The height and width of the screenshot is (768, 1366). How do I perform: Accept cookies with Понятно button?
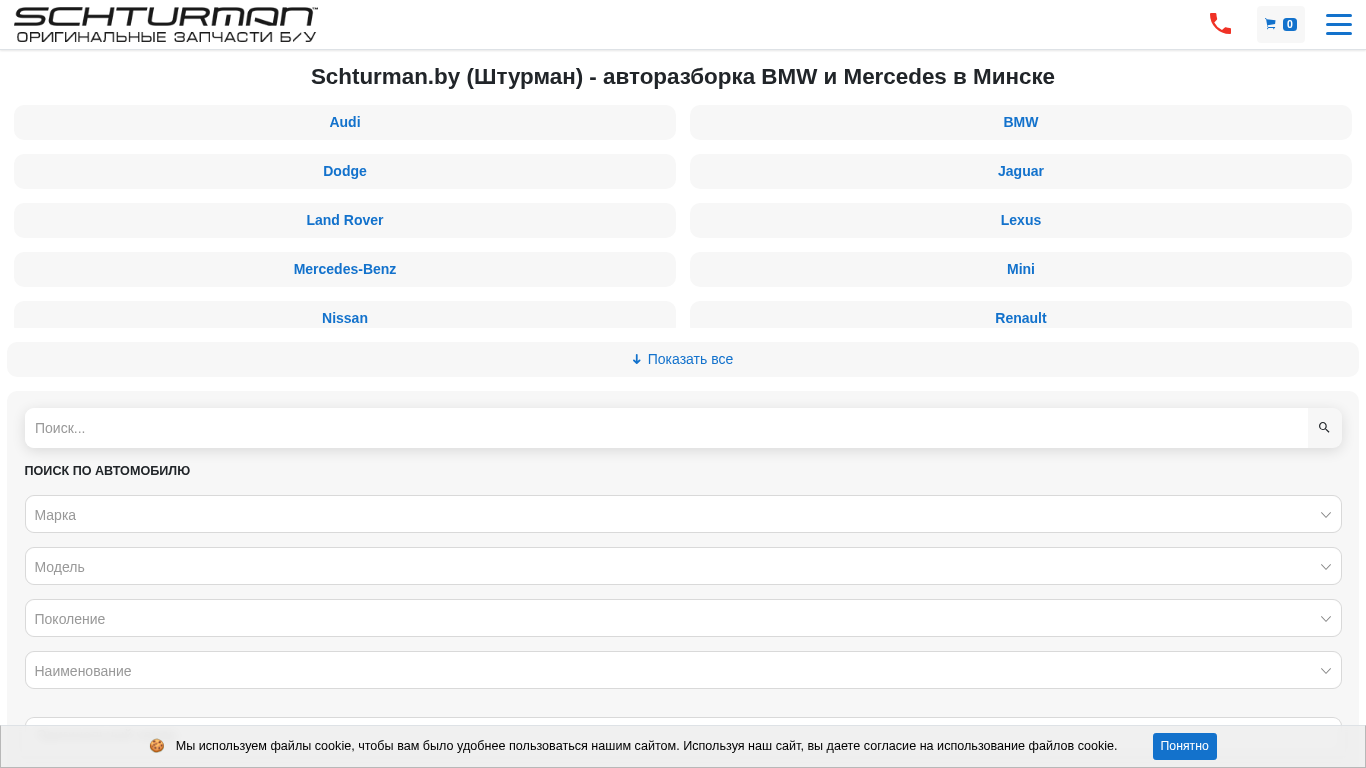click(1185, 746)
